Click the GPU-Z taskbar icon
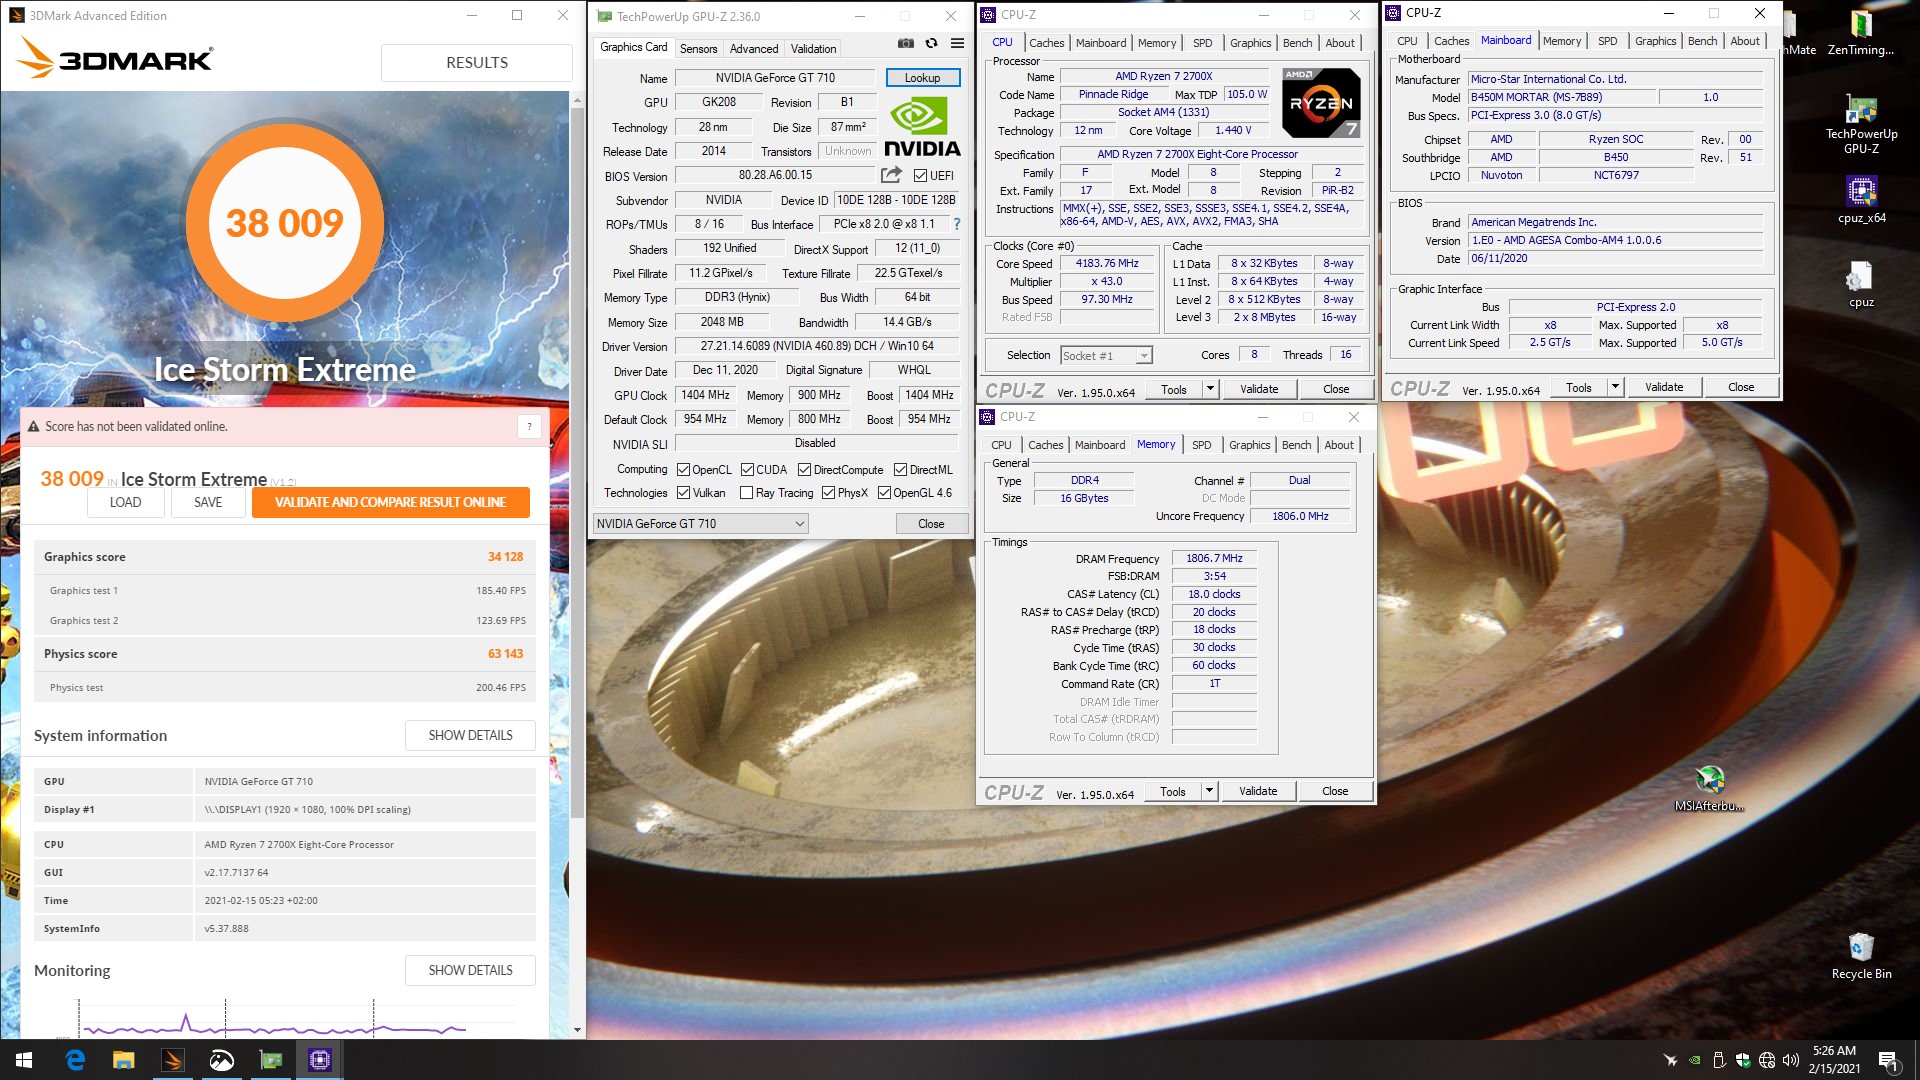 coord(270,1060)
